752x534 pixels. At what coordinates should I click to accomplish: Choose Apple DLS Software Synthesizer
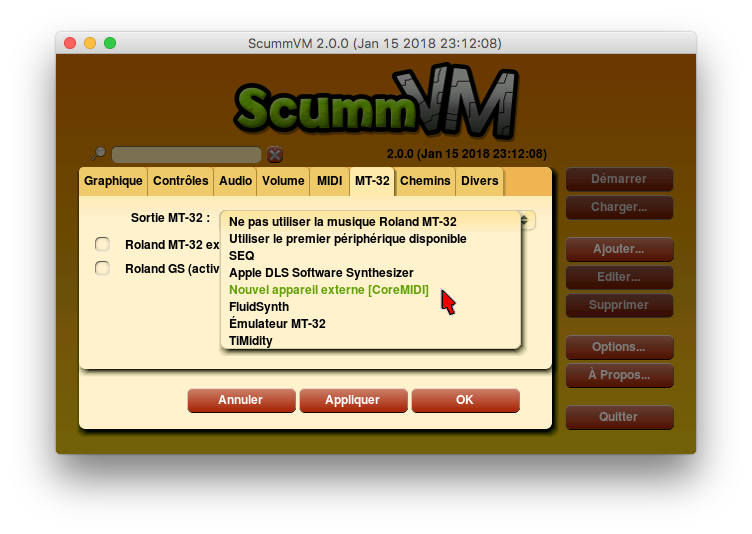coord(371,273)
